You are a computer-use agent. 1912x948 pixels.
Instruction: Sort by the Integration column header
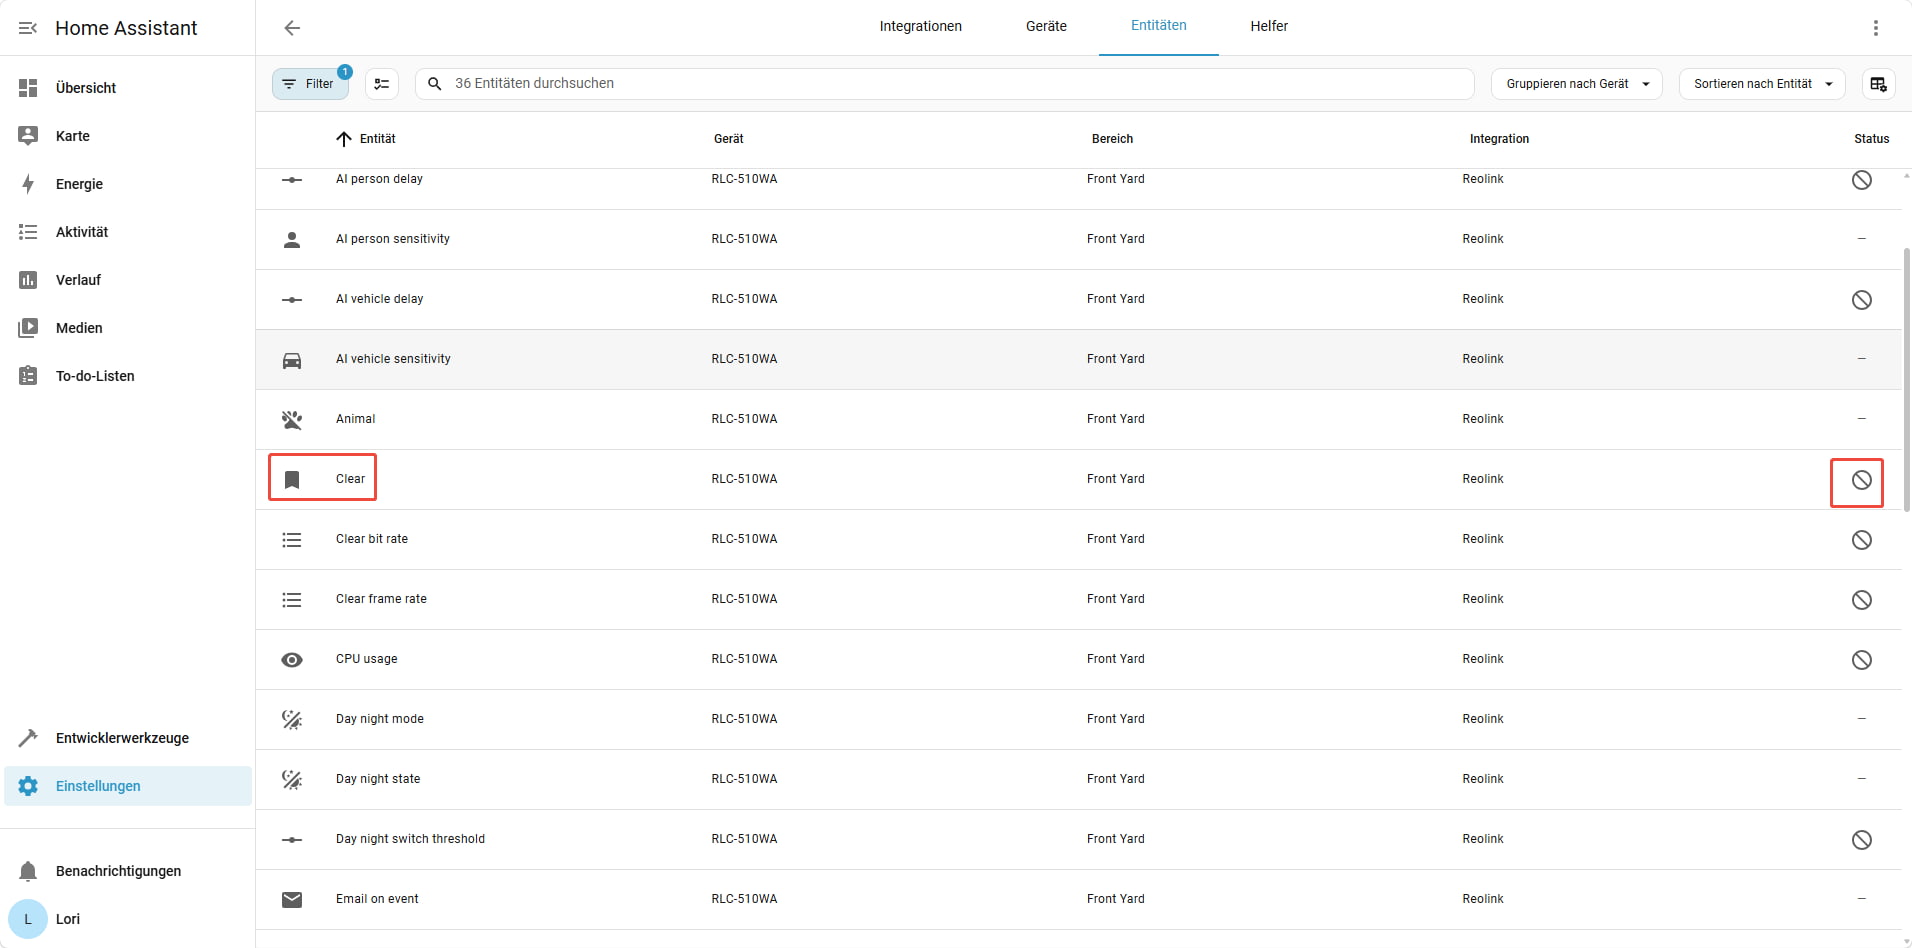[1499, 139]
